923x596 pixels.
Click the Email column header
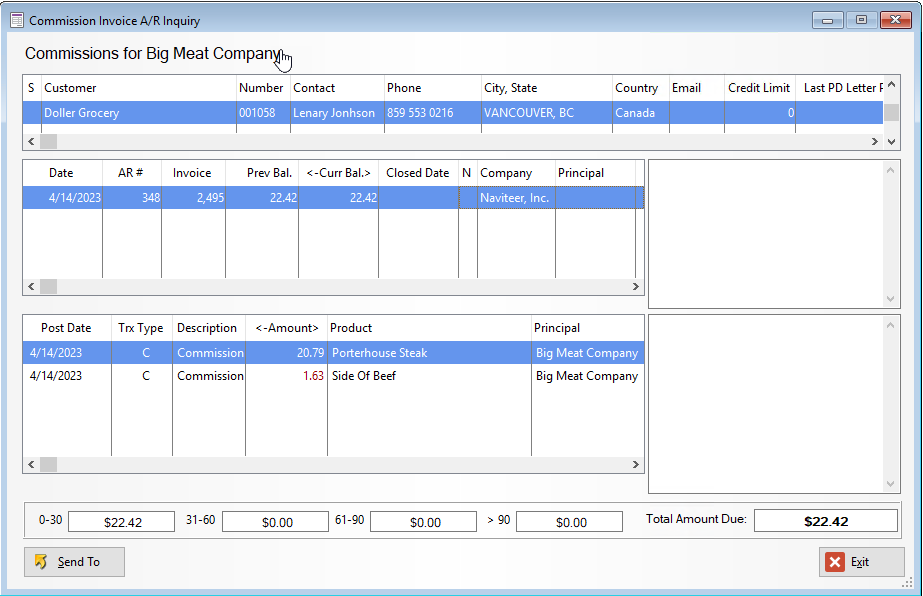point(696,88)
